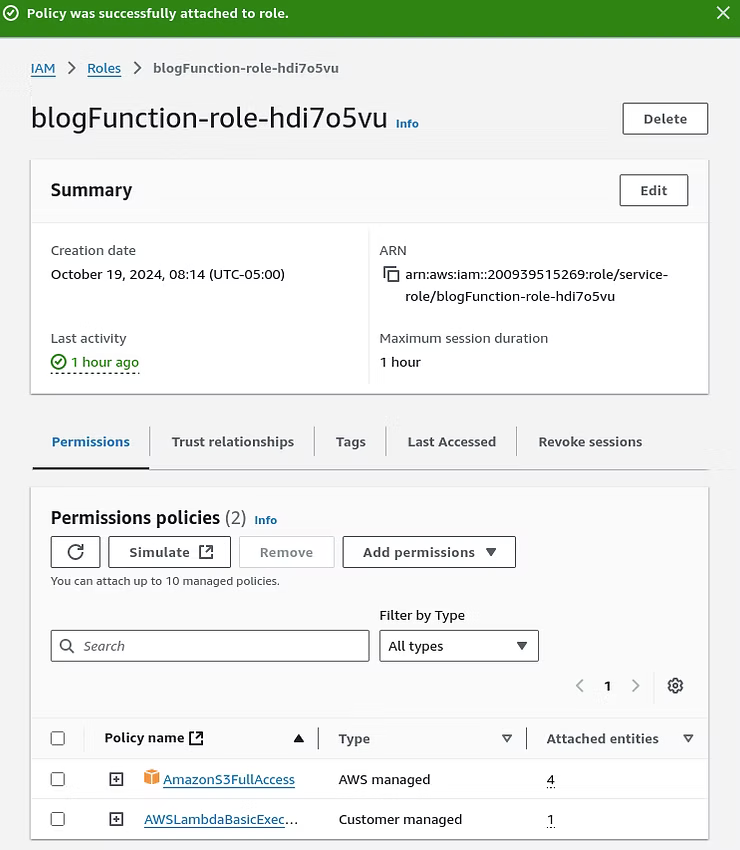Click the Delete role button

click(x=665, y=119)
